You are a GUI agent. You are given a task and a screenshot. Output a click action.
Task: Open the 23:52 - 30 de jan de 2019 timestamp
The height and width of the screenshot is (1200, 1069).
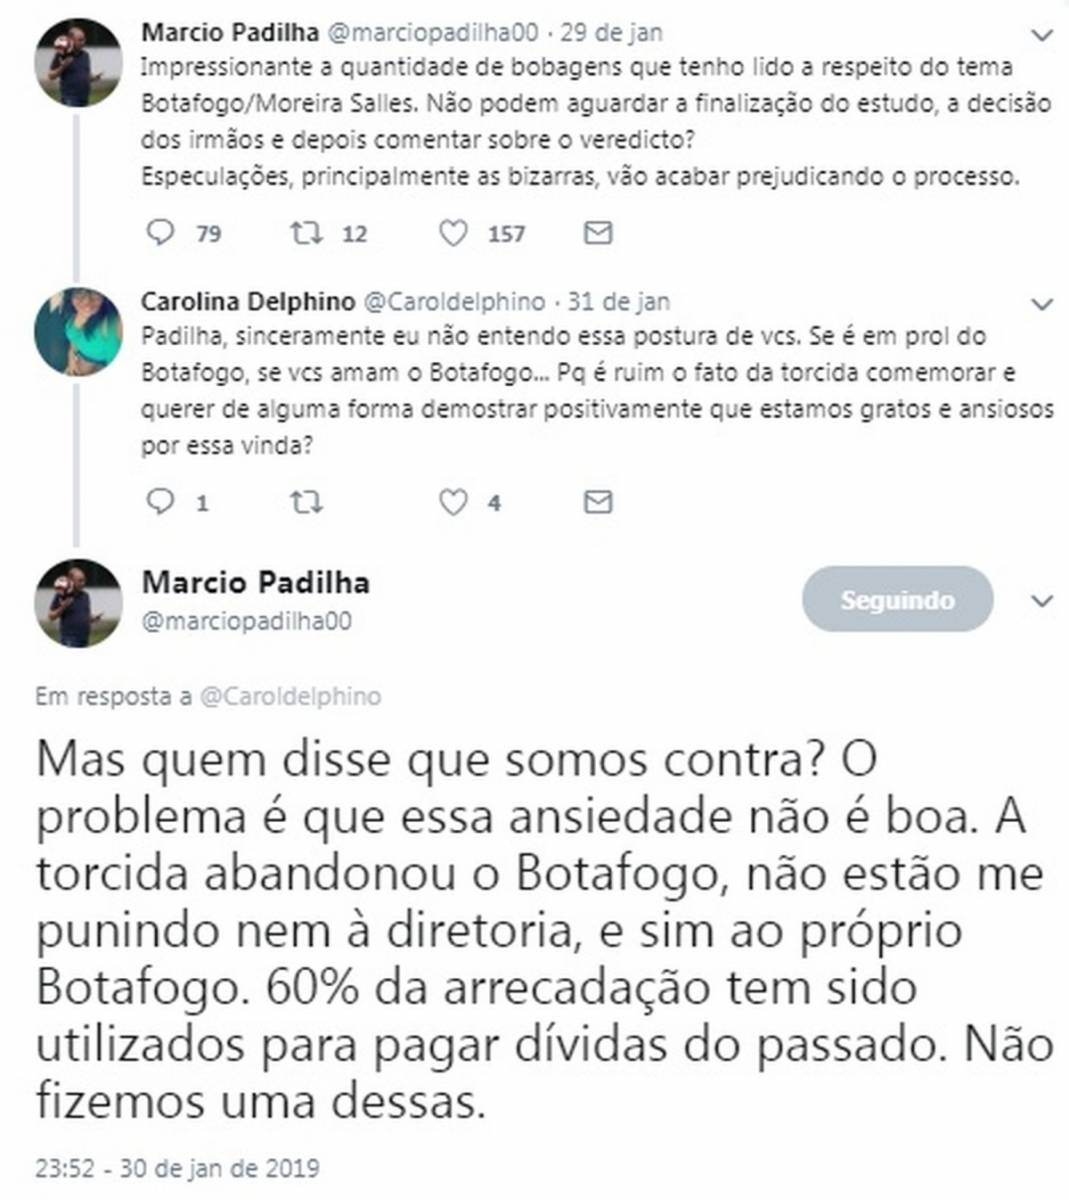177,1168
